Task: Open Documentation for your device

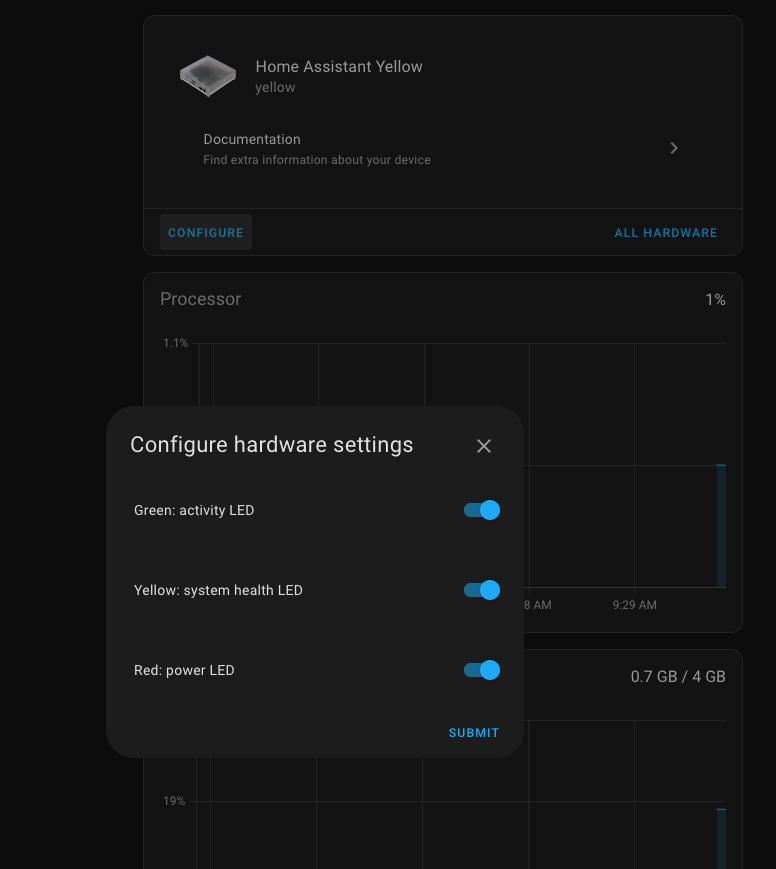Action: (443, 149)
